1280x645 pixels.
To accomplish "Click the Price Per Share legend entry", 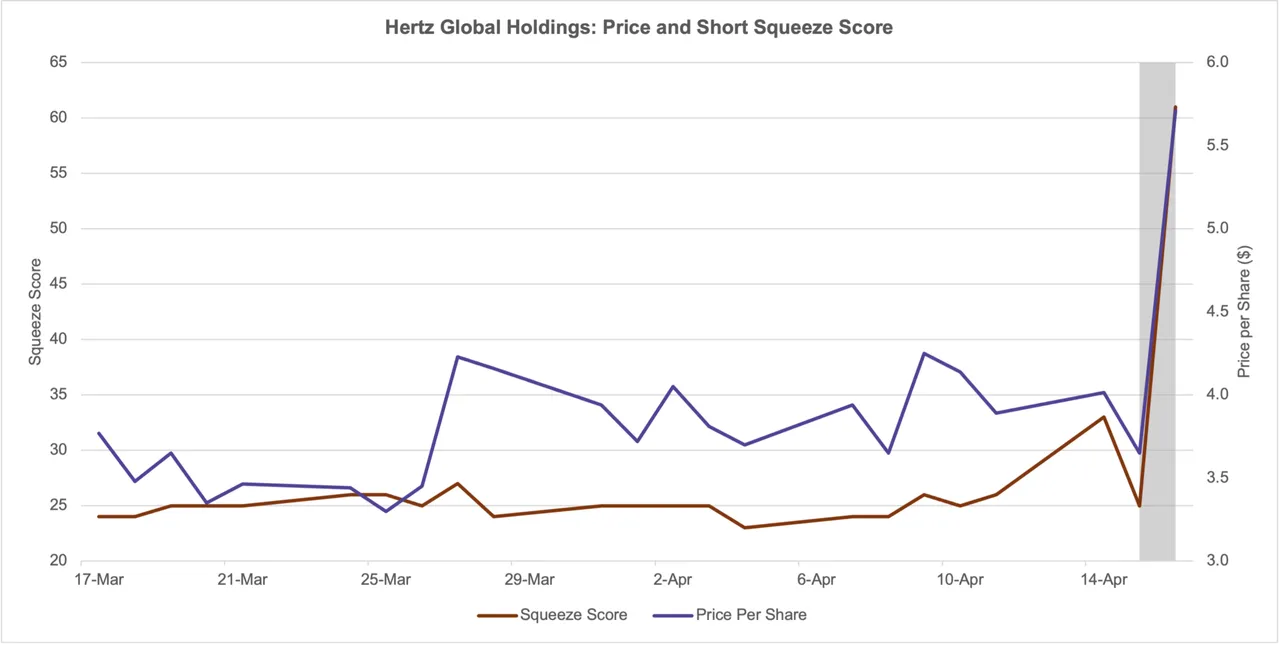I will pos(729,615).
